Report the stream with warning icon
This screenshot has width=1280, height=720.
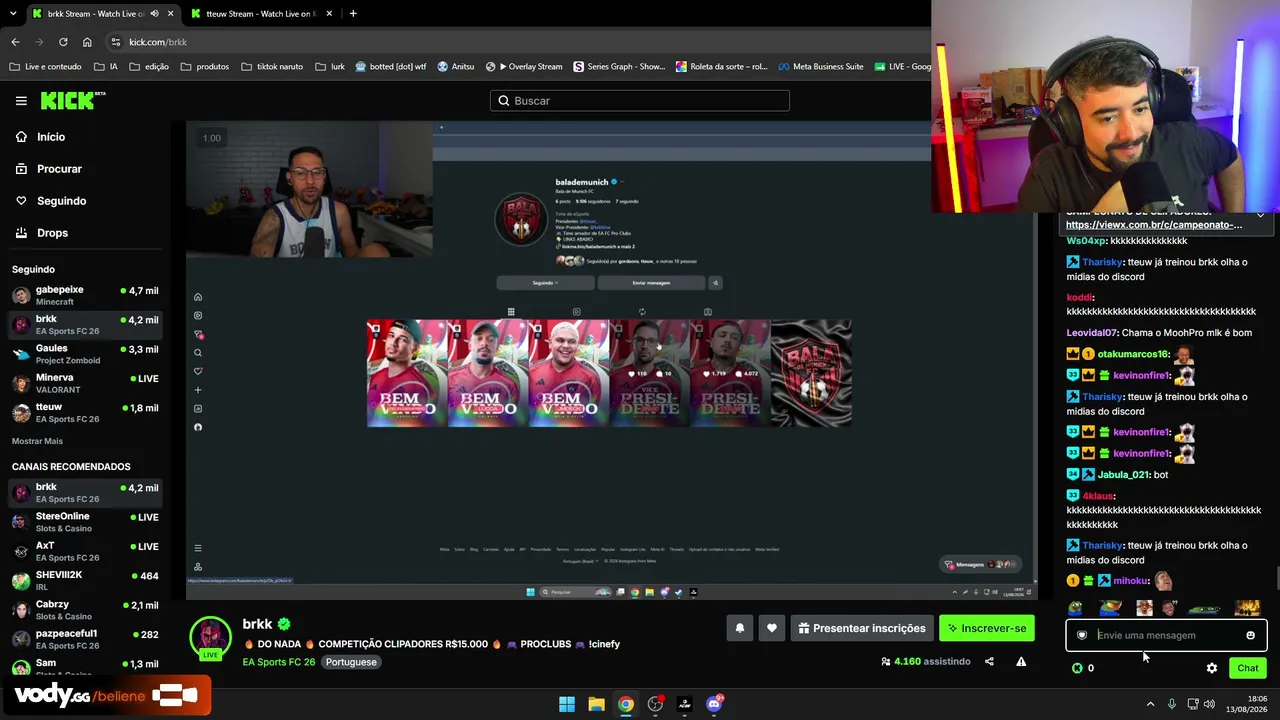(x=1021, y=661)
